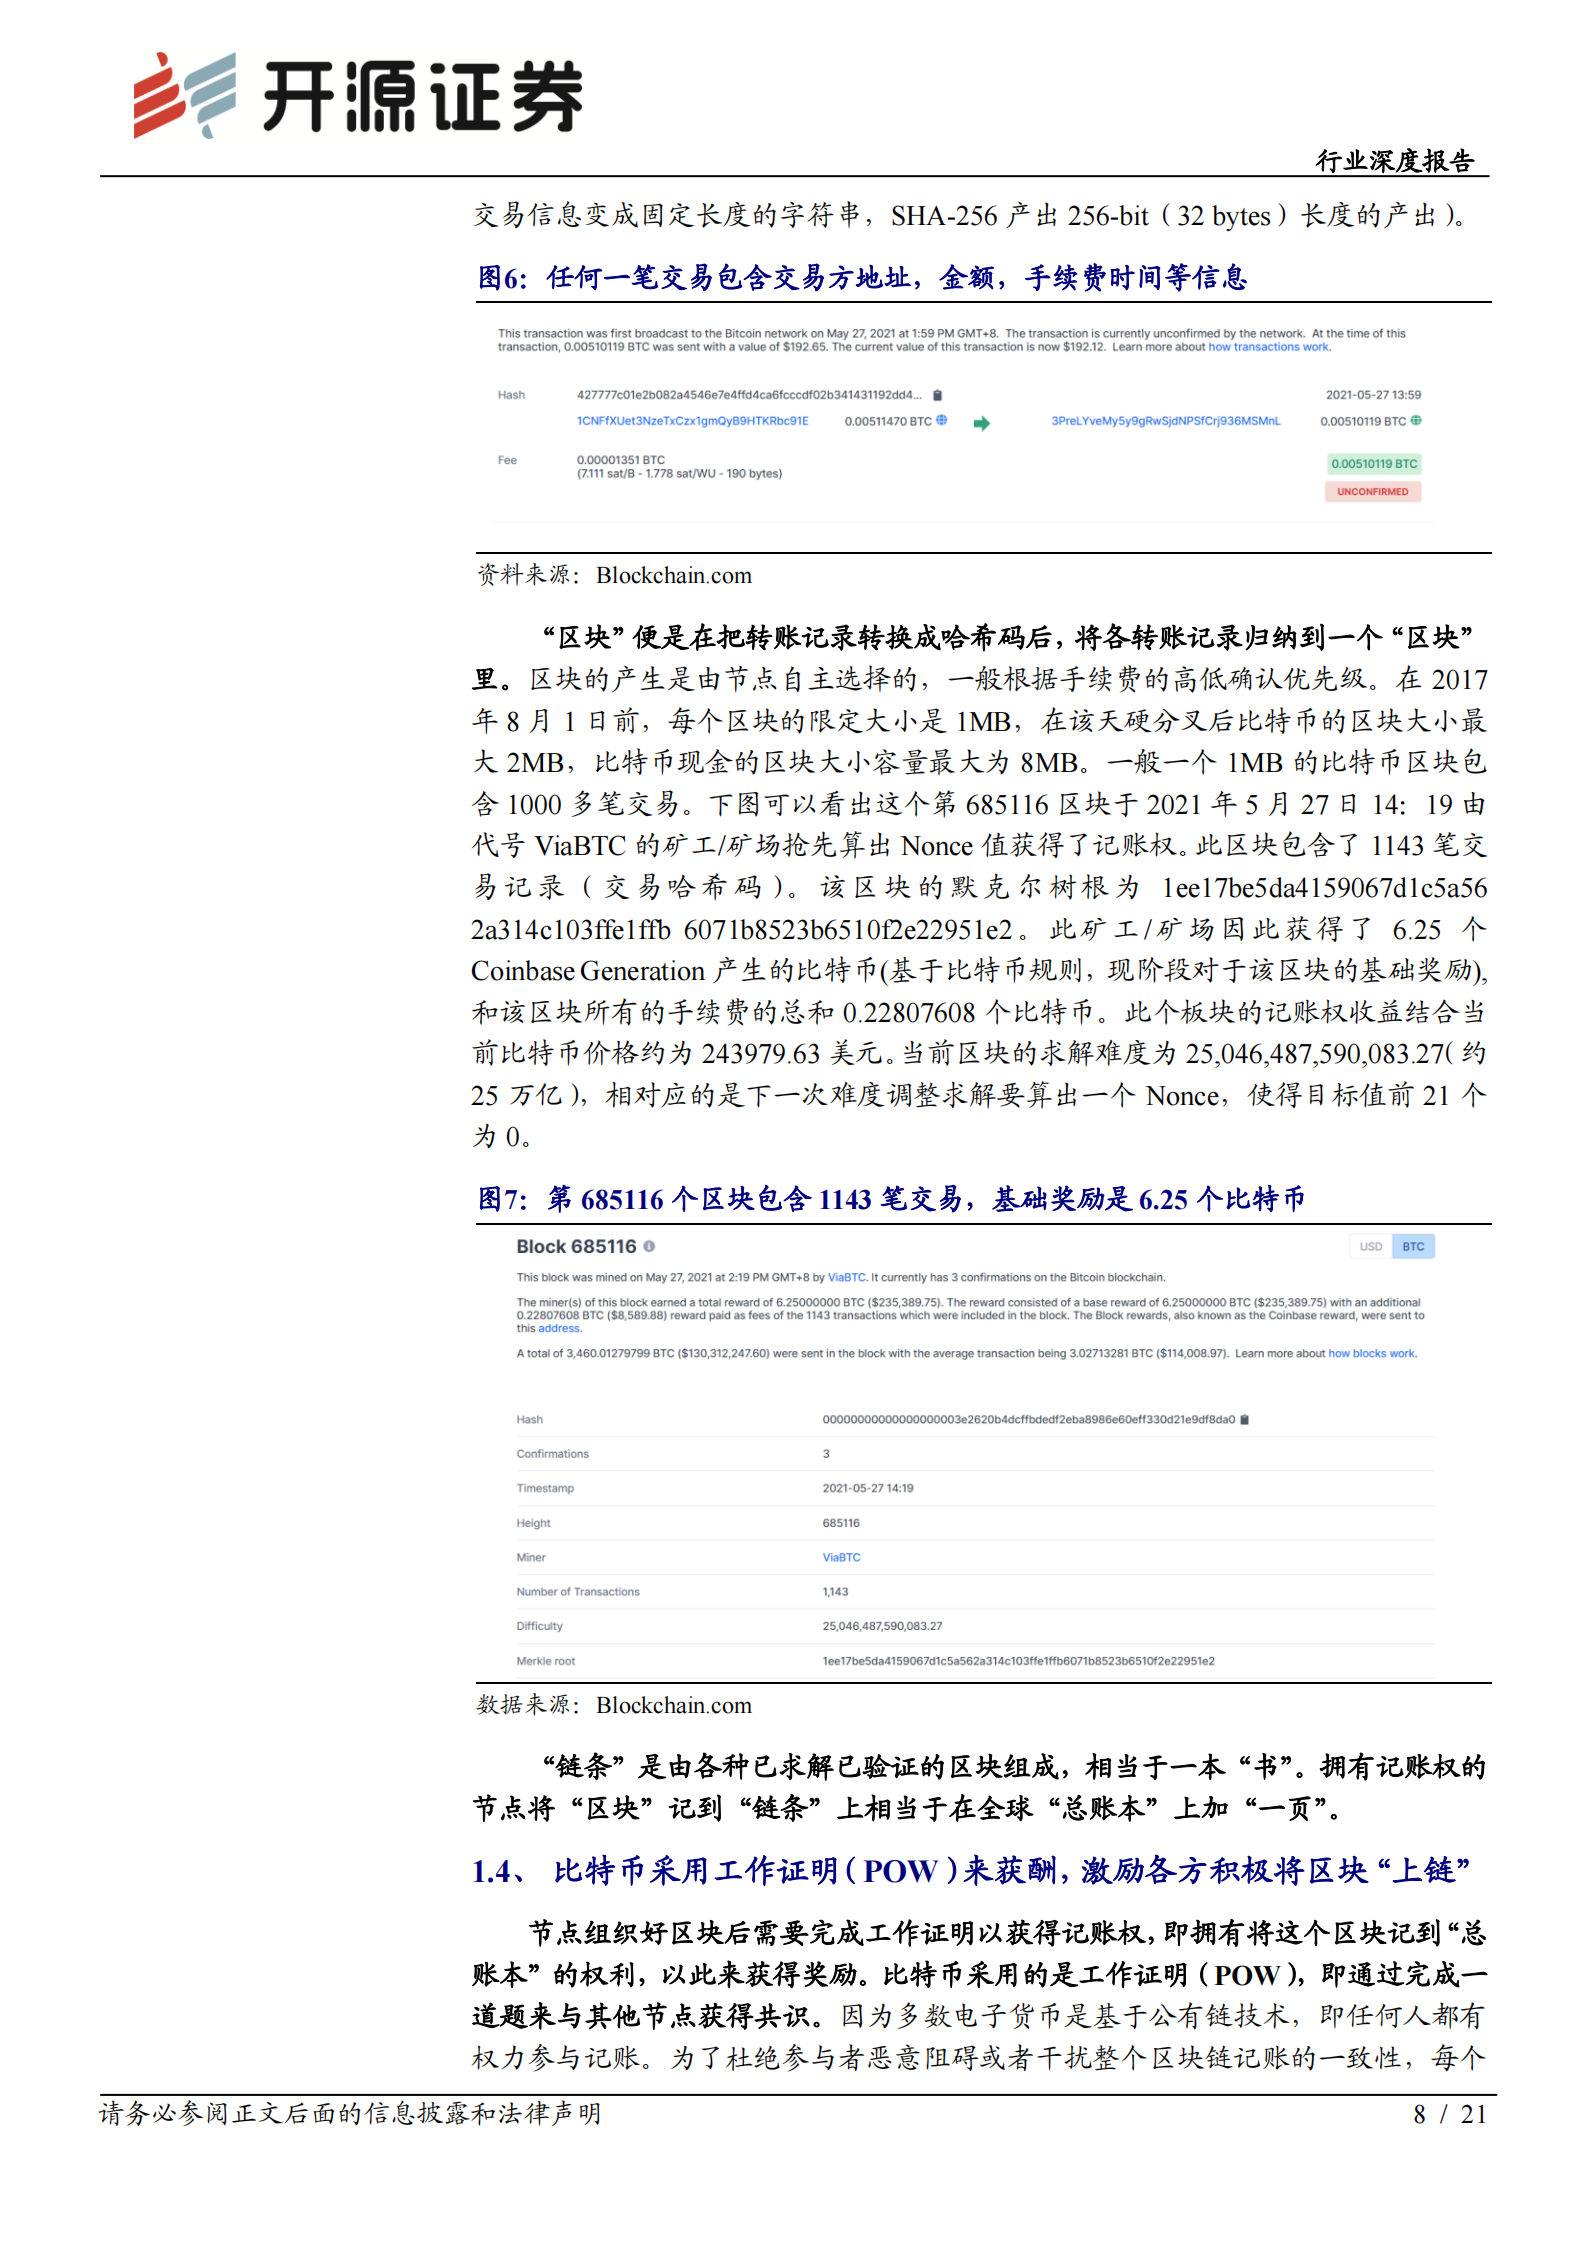The image size is (1586, 2244).
Task: Click the 'Difficulty' row label
Action: (539, 1626)
